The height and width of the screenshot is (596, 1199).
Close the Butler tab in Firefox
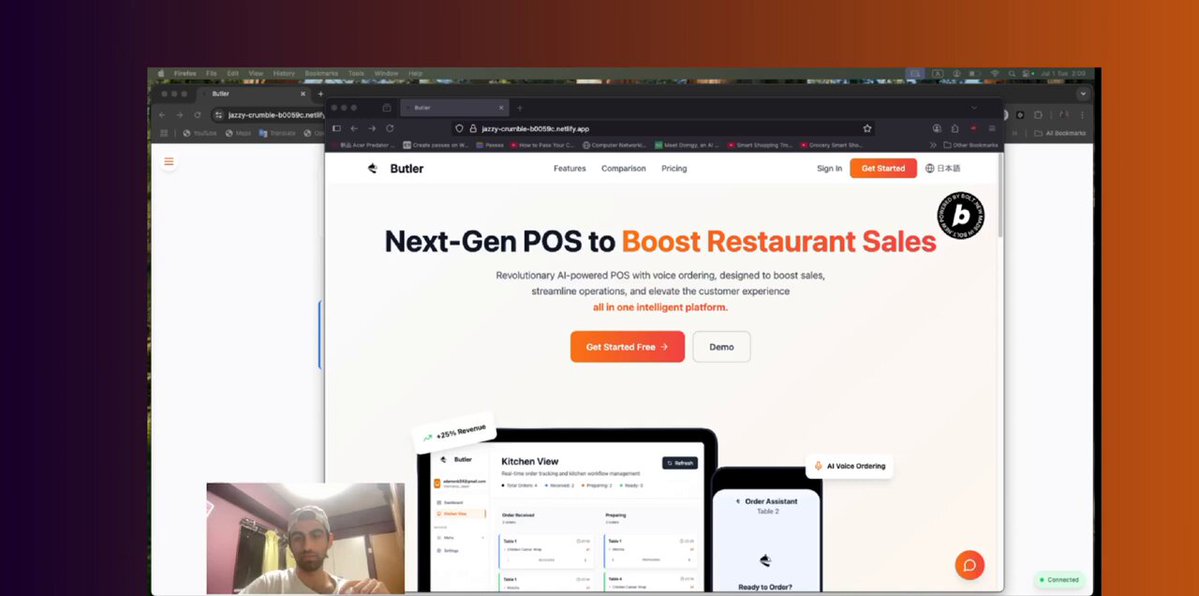click(501, 108)
